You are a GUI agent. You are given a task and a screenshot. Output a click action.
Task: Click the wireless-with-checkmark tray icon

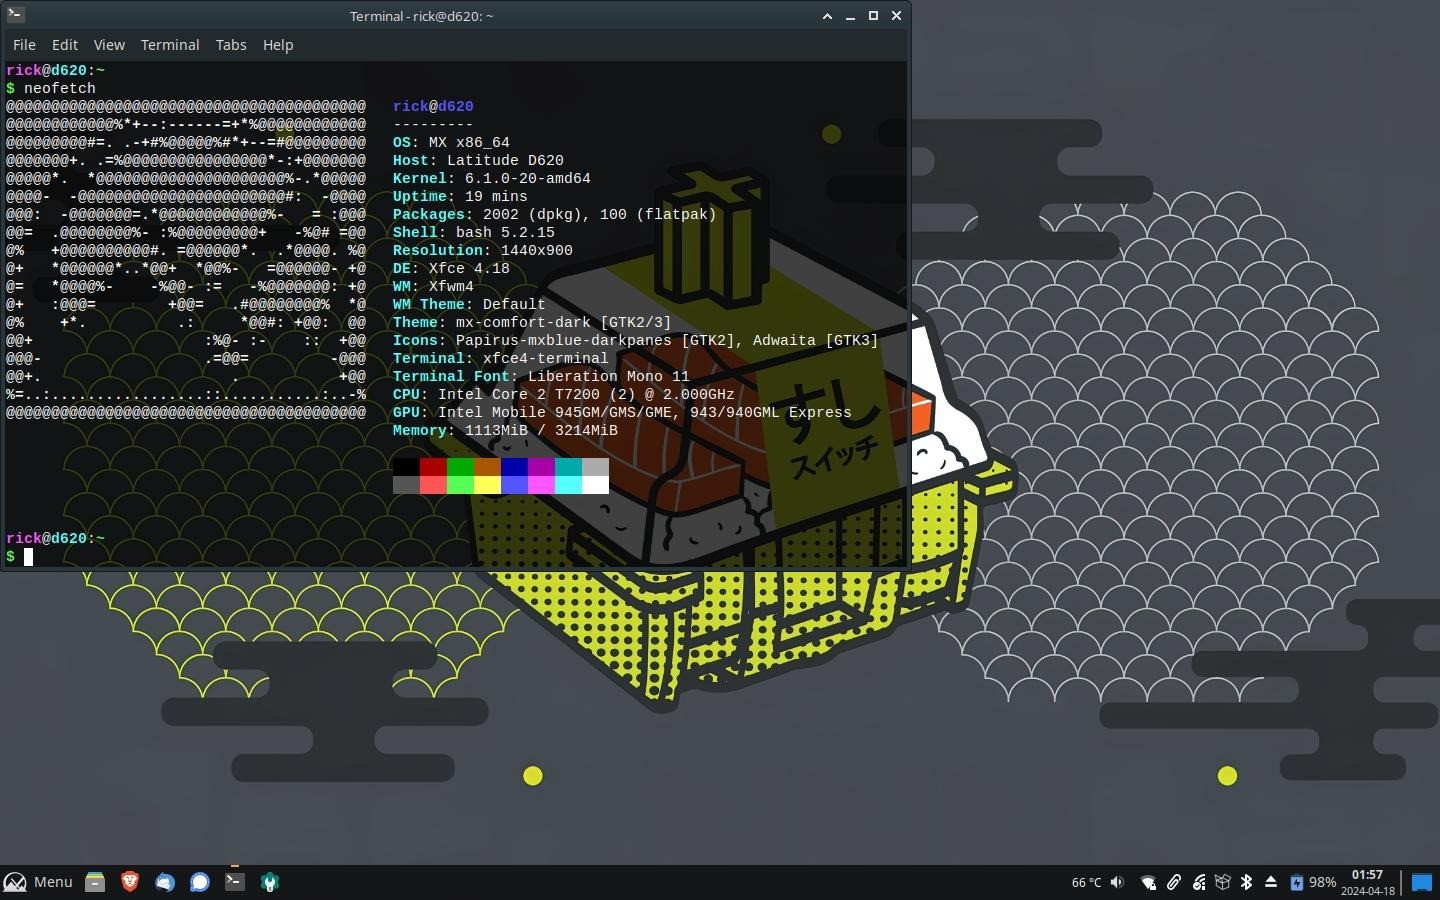[1198, 882]
